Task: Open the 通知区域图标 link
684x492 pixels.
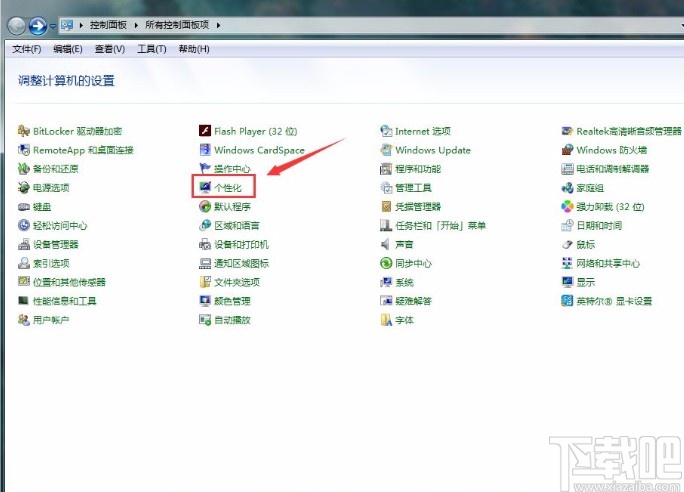Action: coord(241,263)
